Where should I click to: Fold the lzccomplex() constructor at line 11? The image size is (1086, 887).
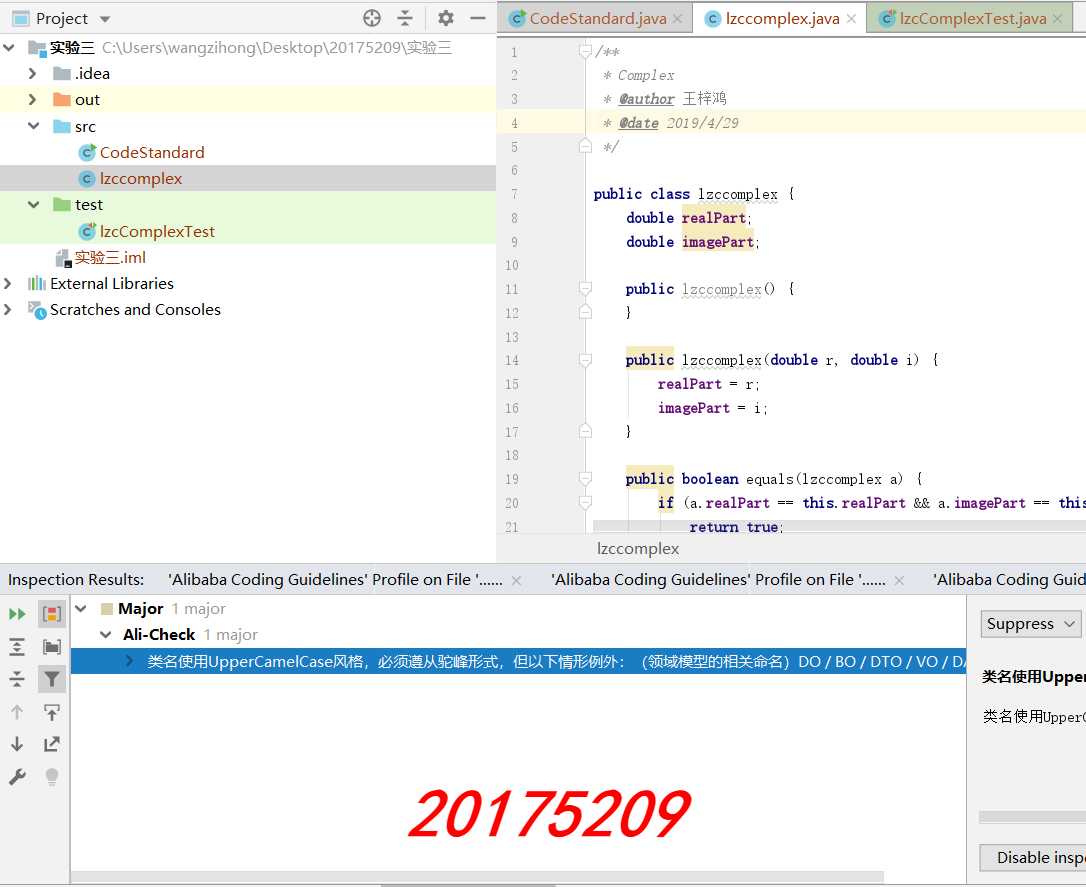tap(585, 289)
